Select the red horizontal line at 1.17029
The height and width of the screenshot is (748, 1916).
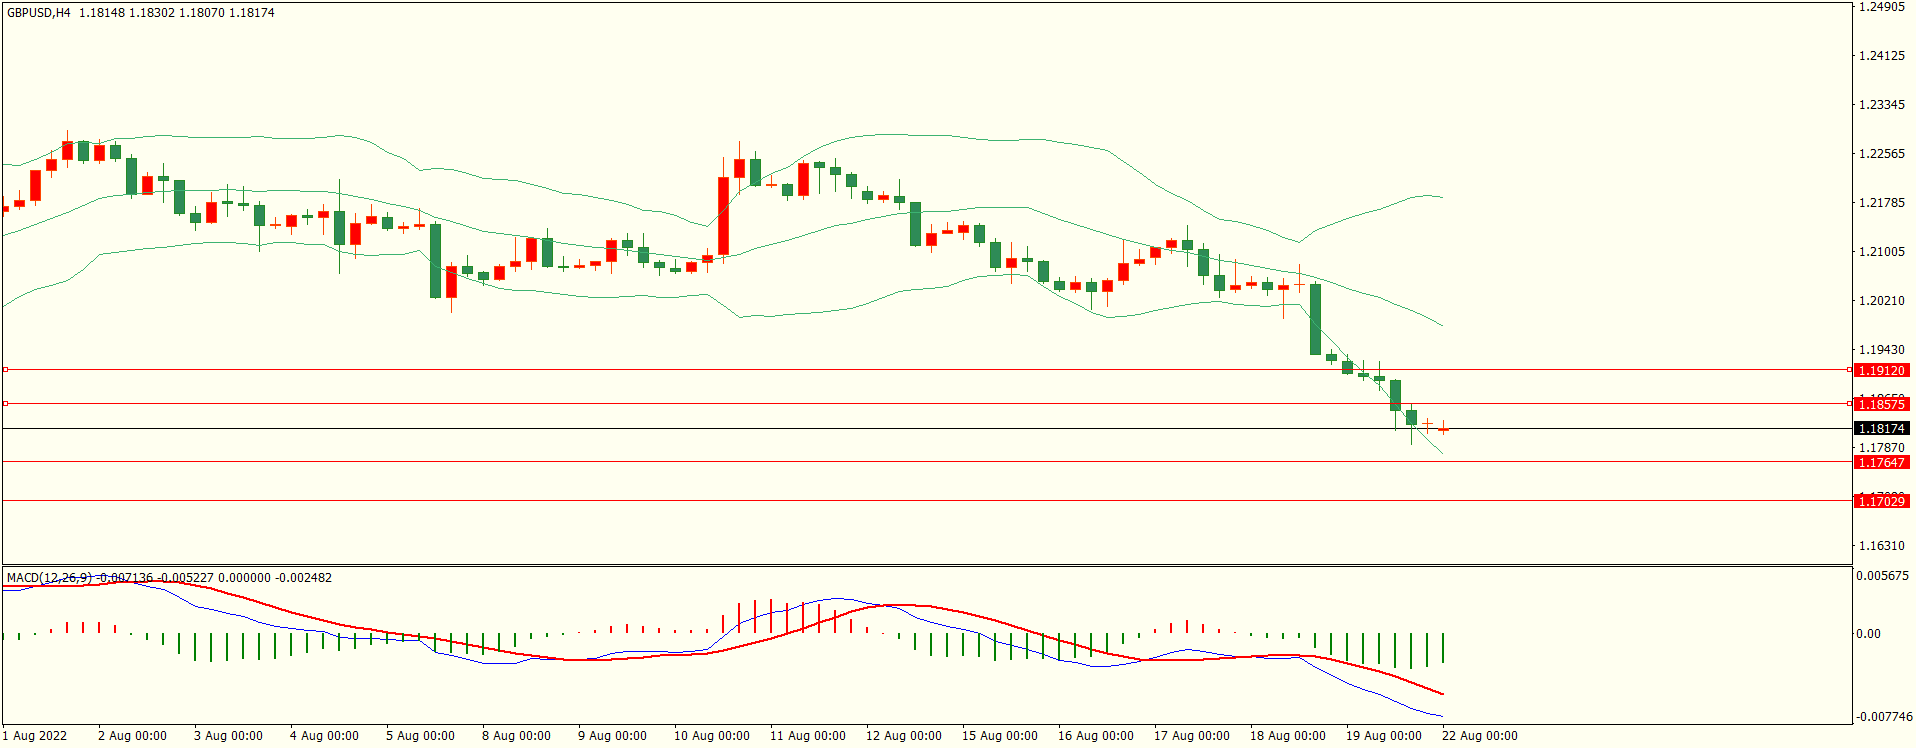[x=900, y=501]
